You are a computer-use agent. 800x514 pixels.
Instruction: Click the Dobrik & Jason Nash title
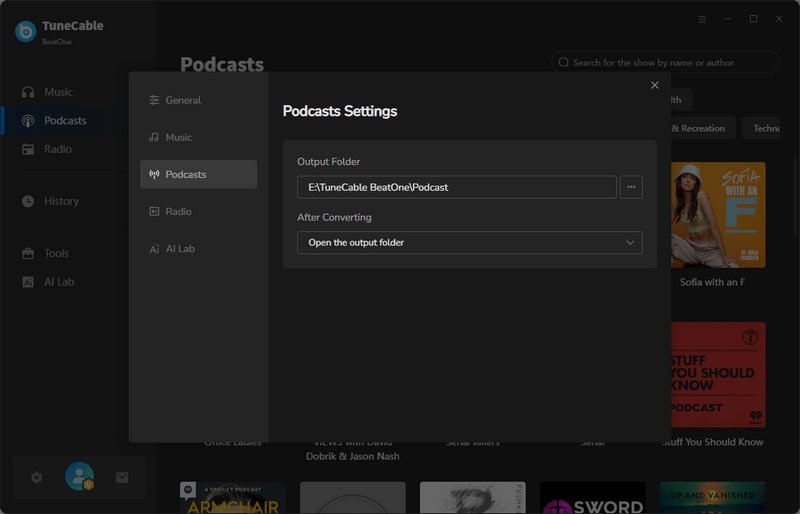(x=353, y=457)
